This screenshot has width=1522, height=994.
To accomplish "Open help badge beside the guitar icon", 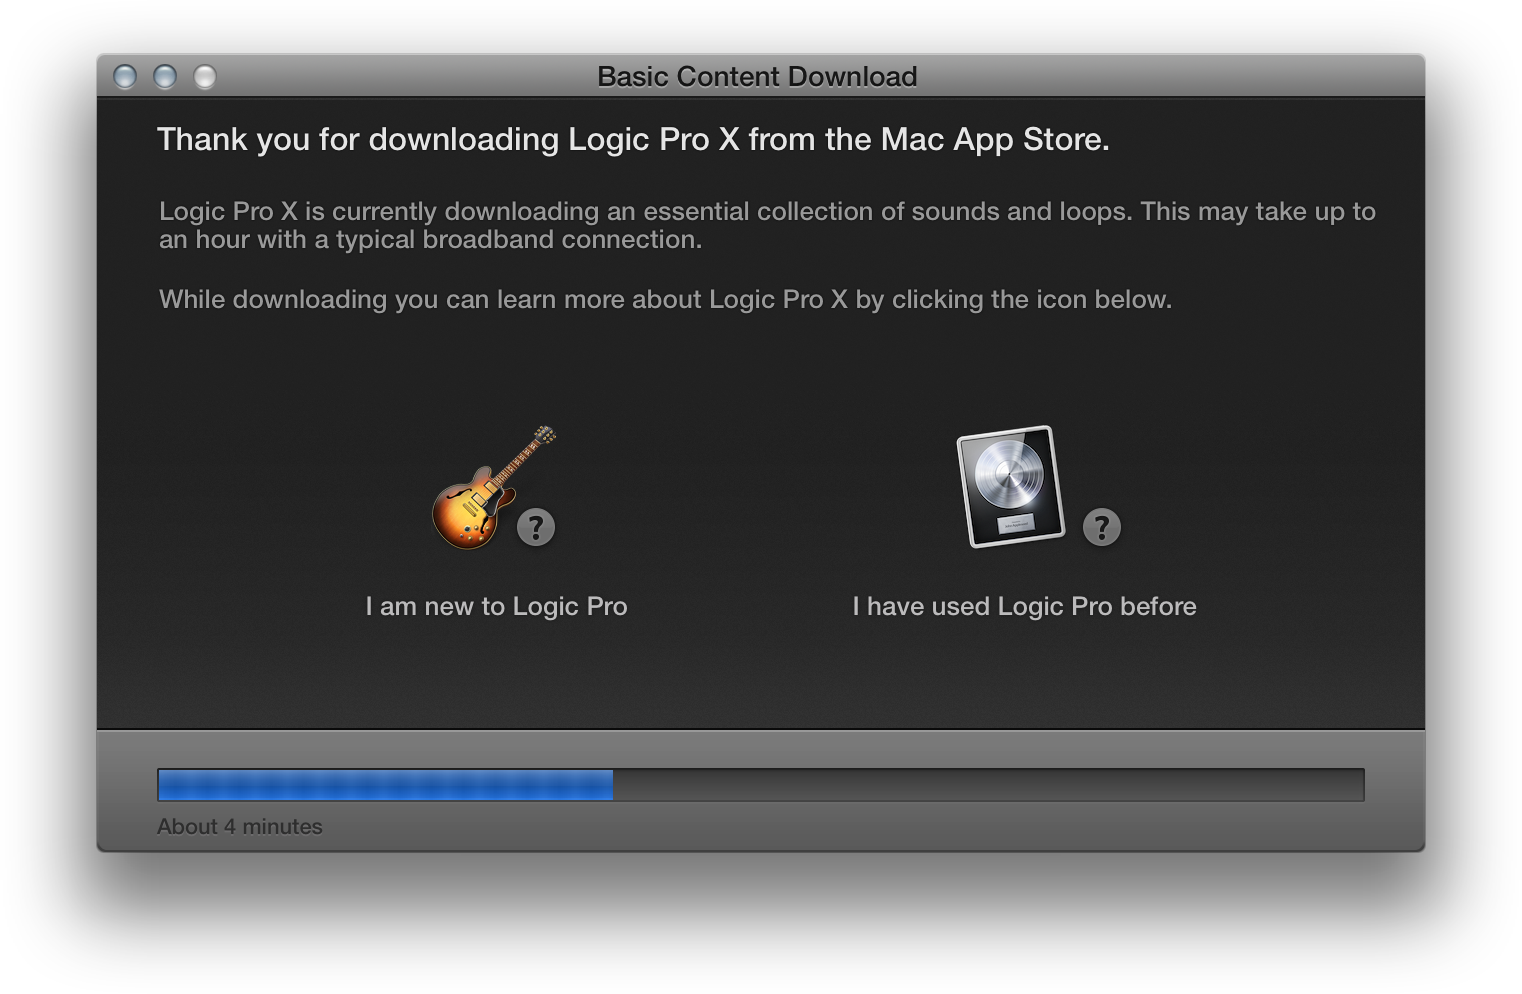I will point(536,527).
